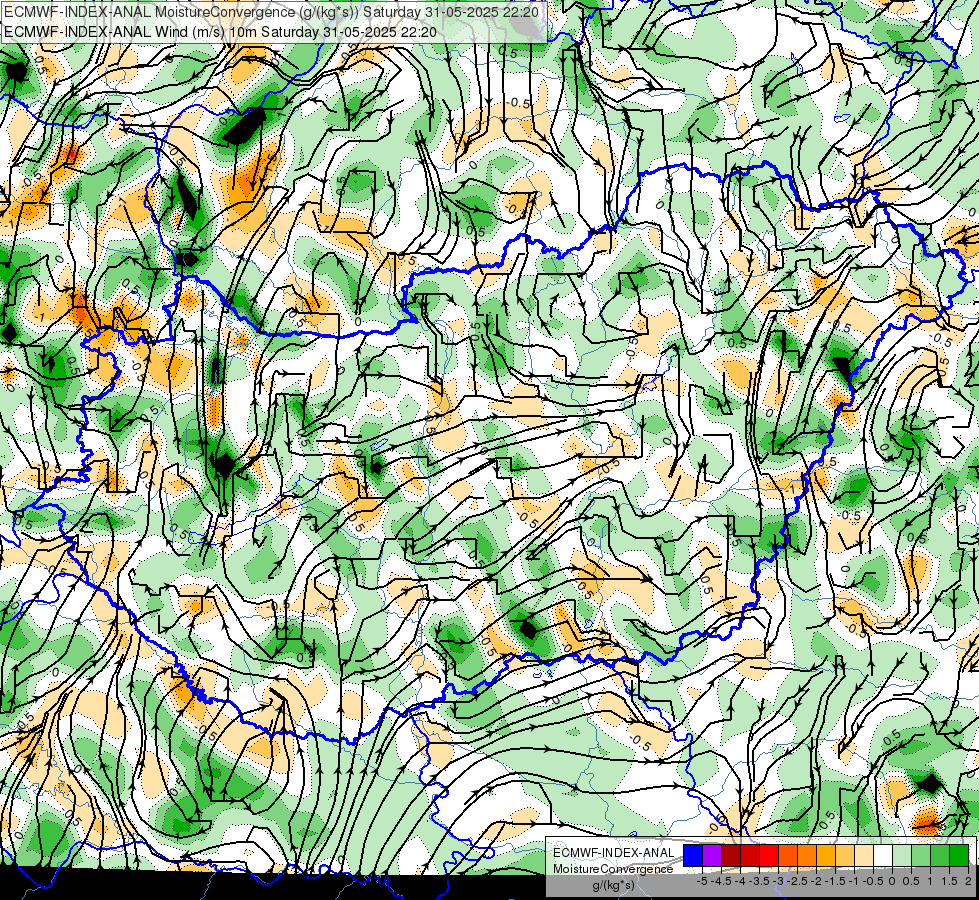Click the legend tick value -3

click(779, 881)
